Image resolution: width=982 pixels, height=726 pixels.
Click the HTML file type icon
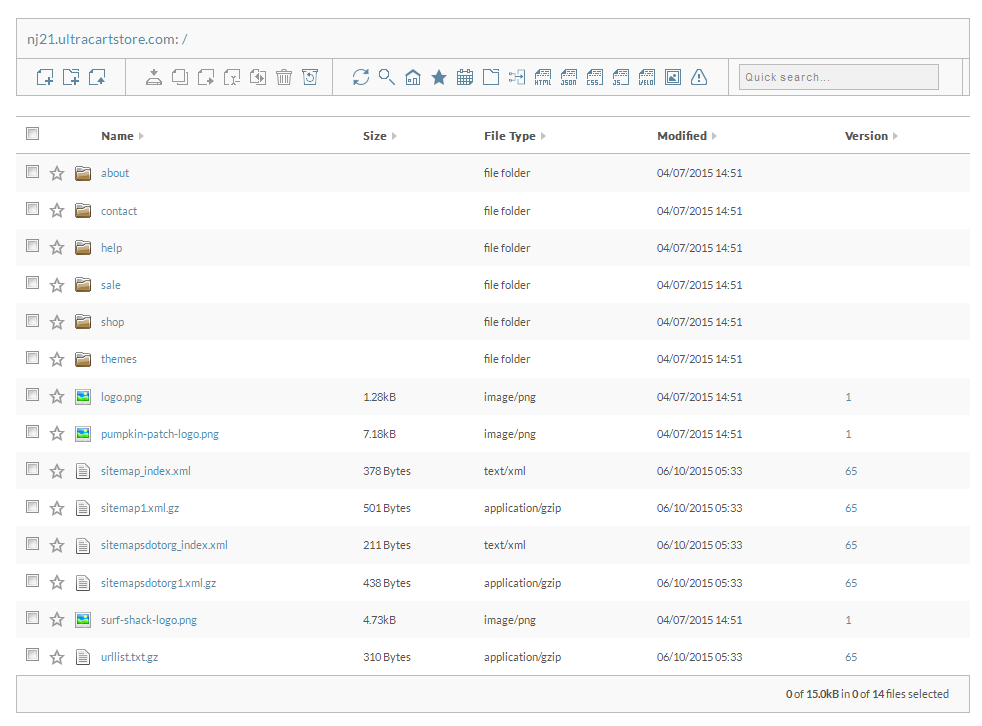(543, 77)
